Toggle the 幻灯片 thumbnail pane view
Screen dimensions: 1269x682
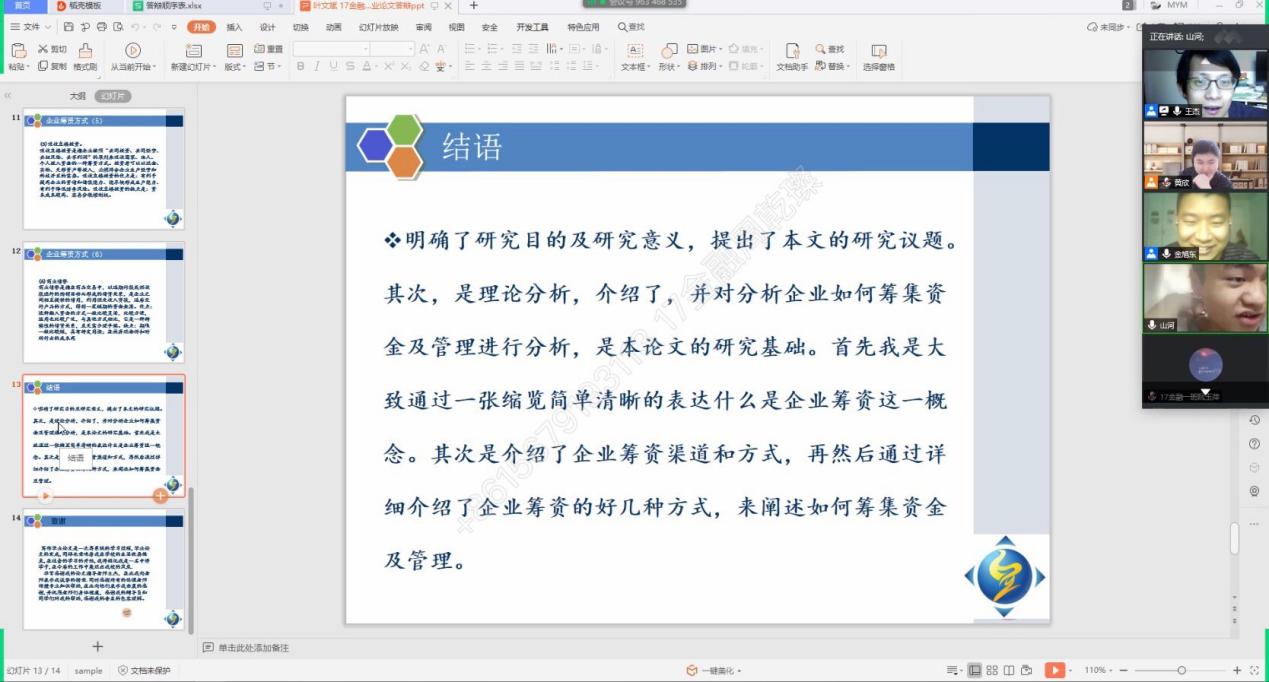[x=113, y=96]
